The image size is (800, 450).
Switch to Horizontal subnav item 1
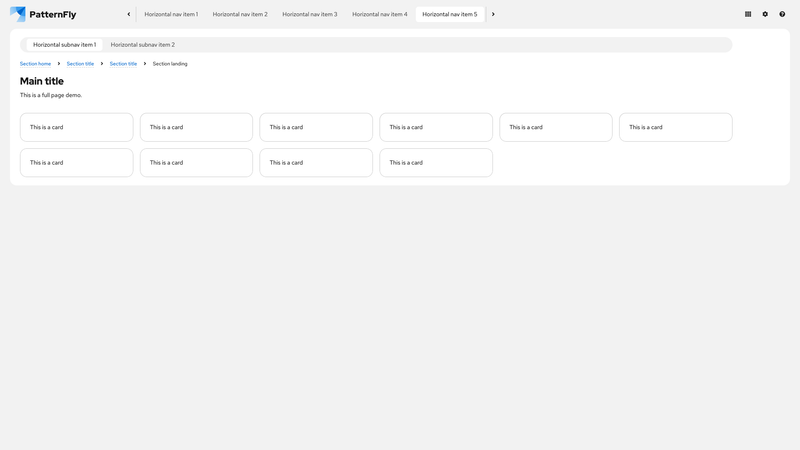[64, 44]
